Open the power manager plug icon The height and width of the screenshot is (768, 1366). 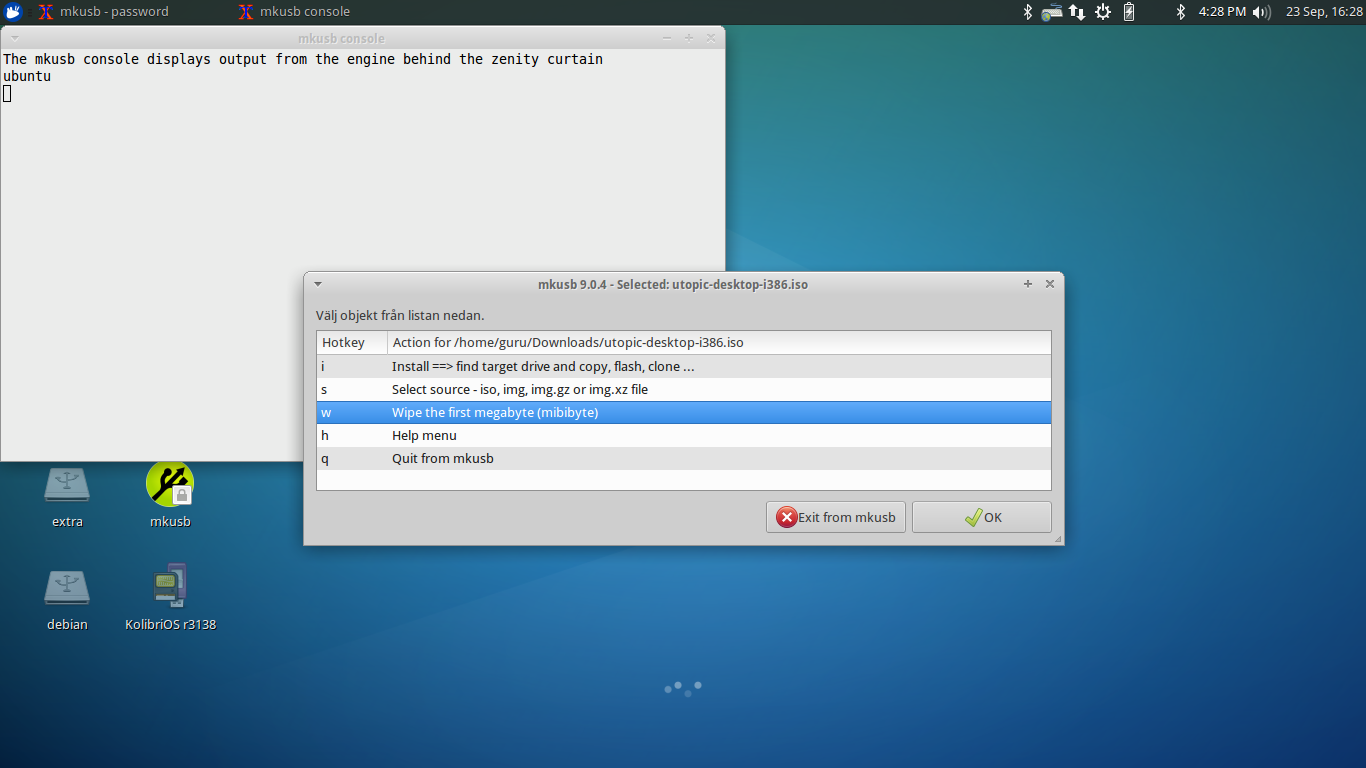pyautogui.click(x=1103, y=12)
